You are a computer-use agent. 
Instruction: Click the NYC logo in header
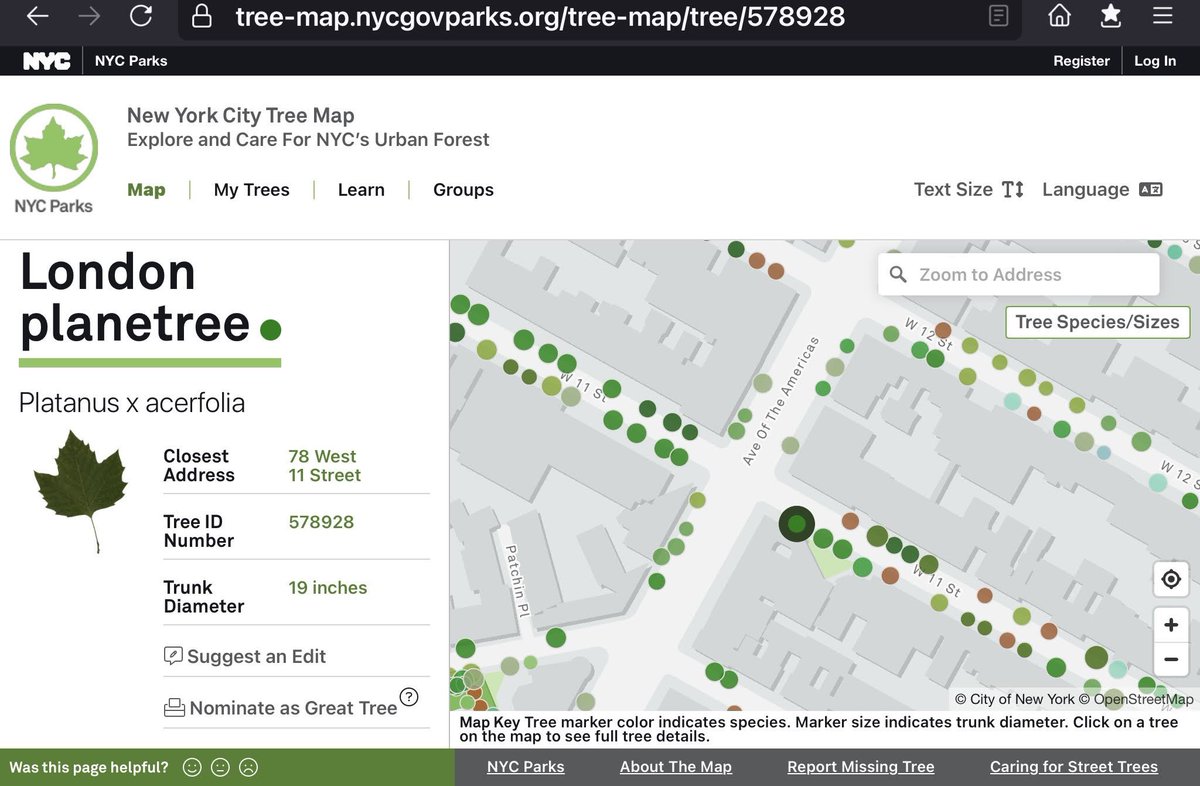(x=47, y=61)
